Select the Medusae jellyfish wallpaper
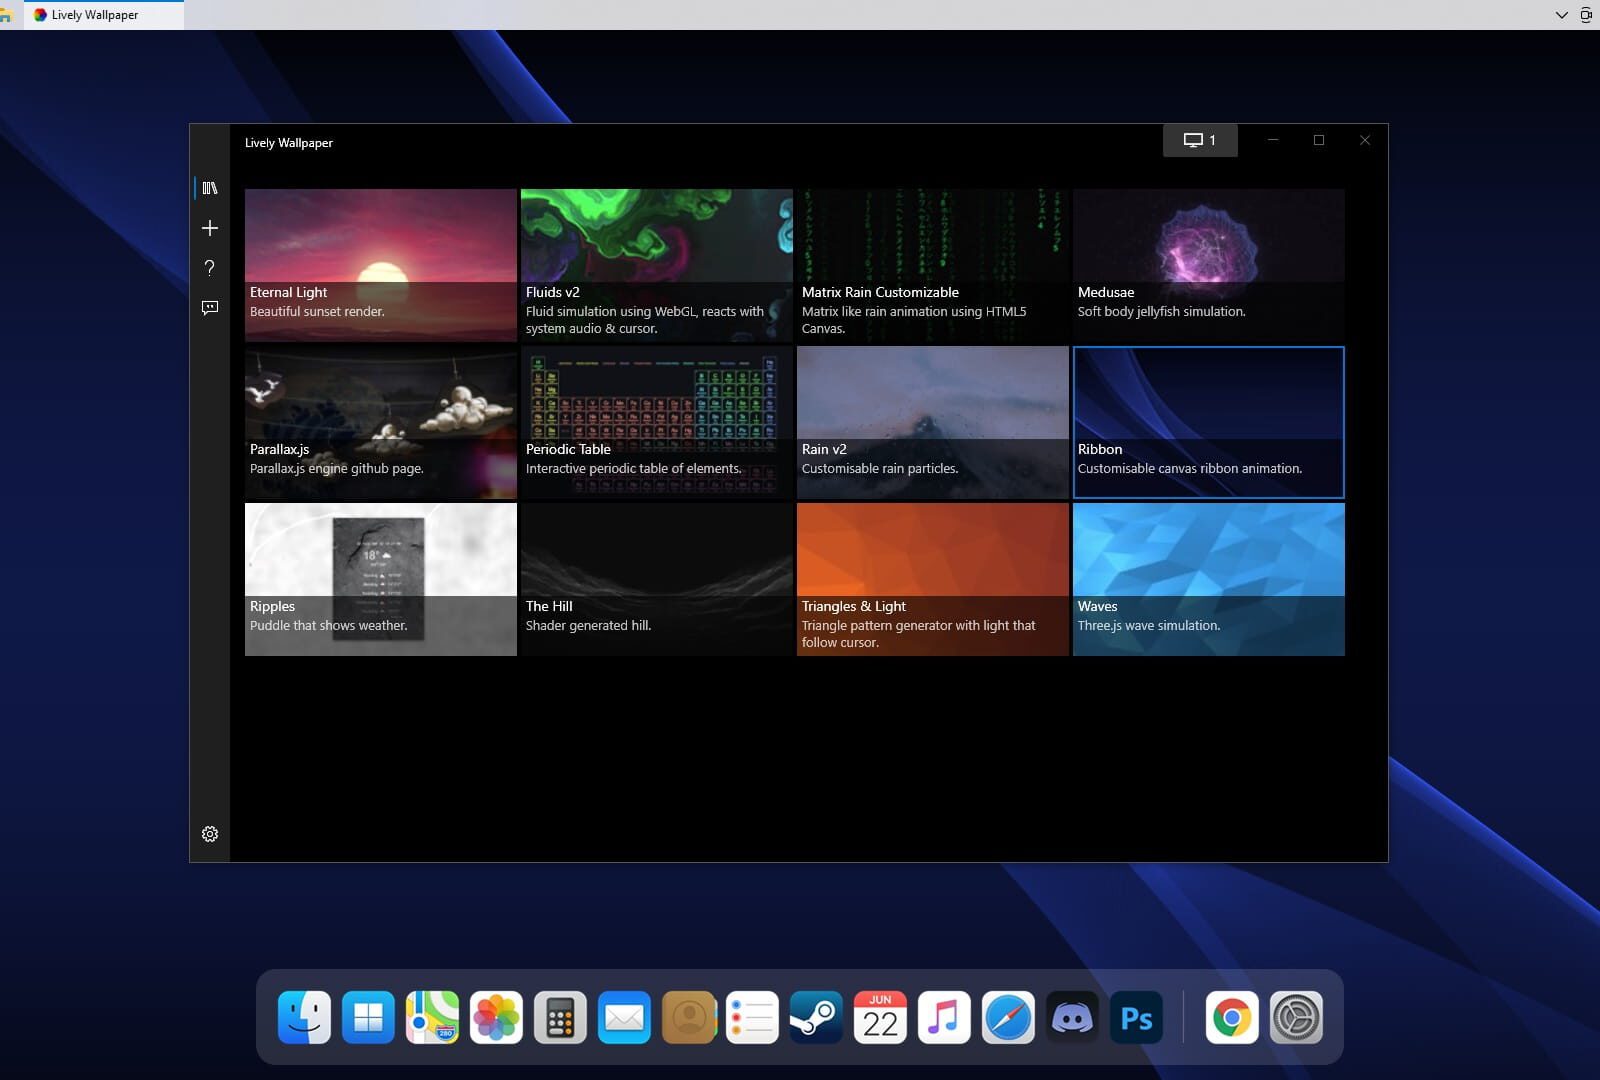 (1208, 265)
